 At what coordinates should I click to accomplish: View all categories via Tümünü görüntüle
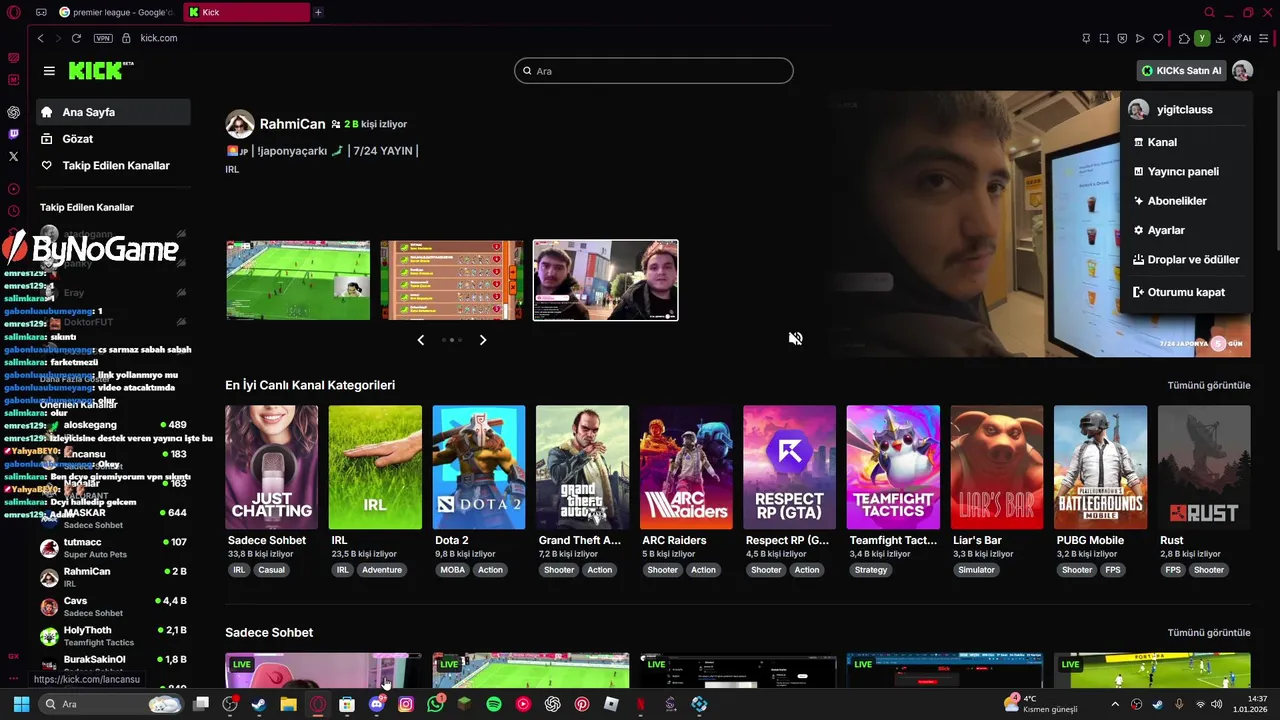pos(1209,385)
